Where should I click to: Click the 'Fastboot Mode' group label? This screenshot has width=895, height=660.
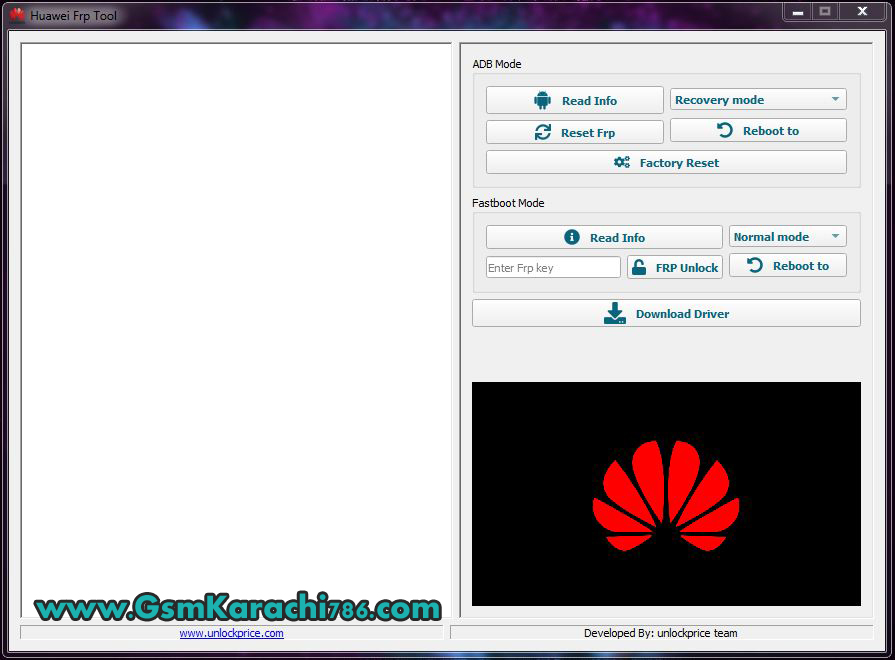point(508,203)
